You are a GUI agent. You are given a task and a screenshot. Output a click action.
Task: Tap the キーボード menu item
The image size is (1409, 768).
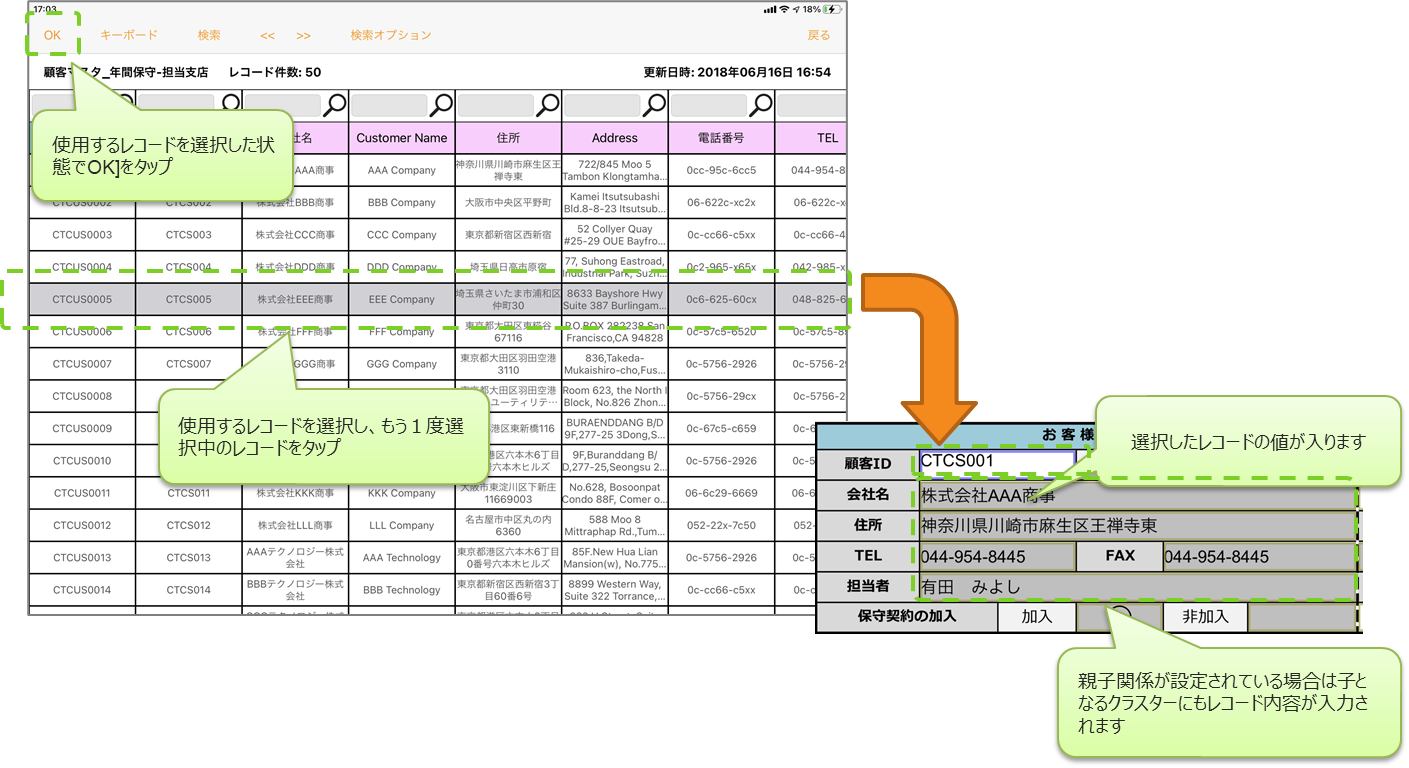click(128, 36)
